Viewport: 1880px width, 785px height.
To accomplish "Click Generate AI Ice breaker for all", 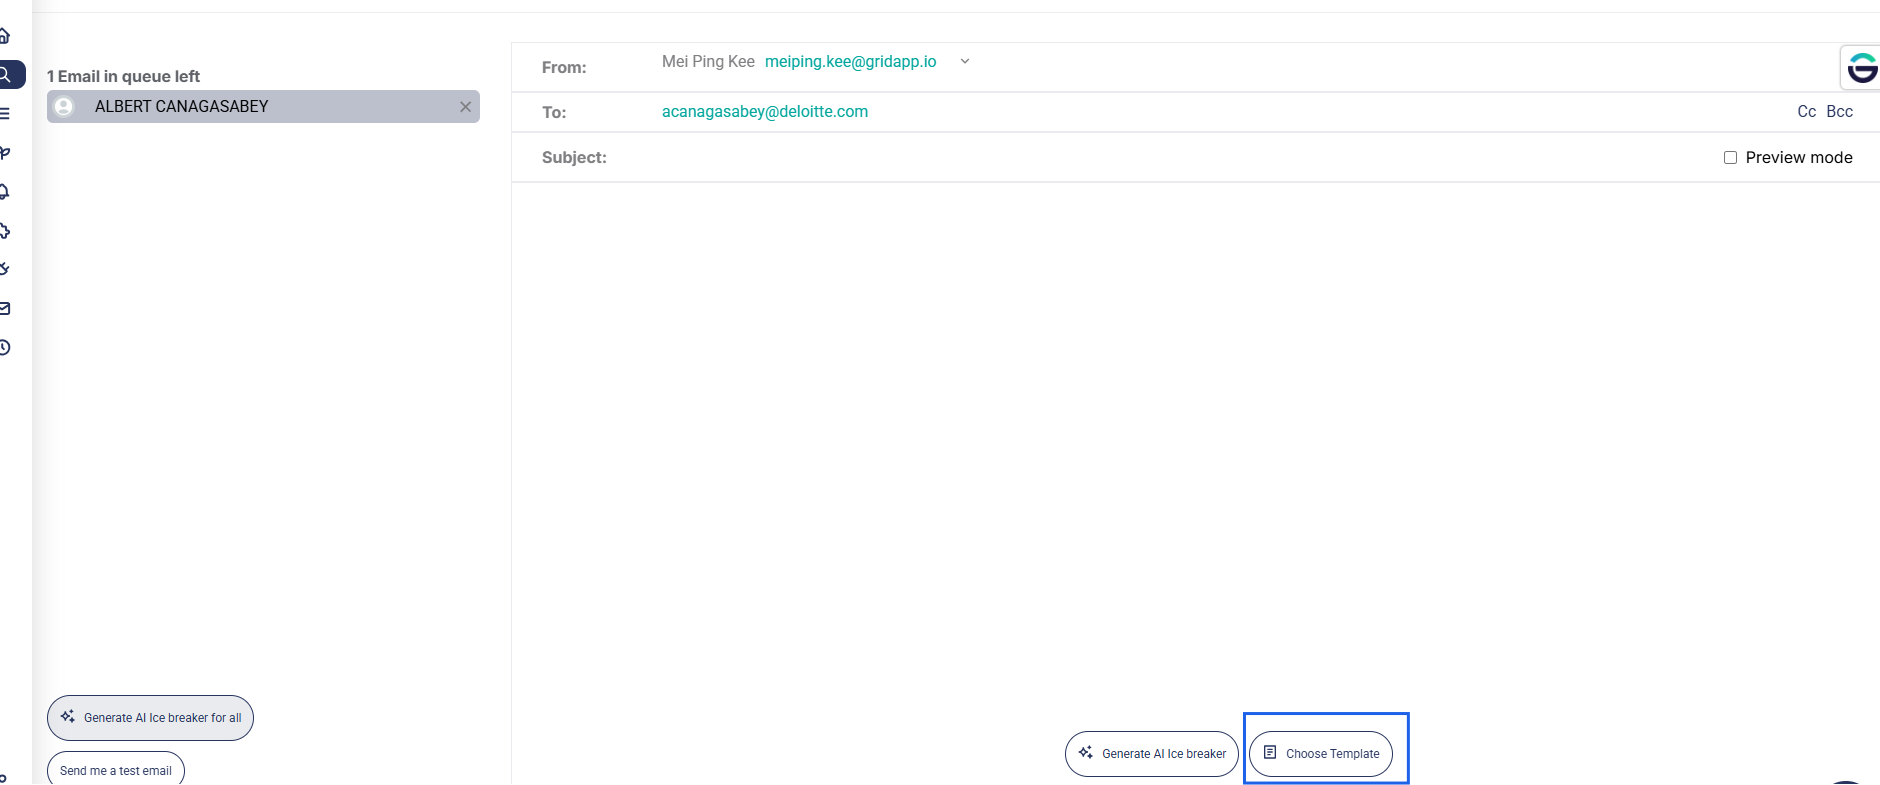I will pos(150,718).
